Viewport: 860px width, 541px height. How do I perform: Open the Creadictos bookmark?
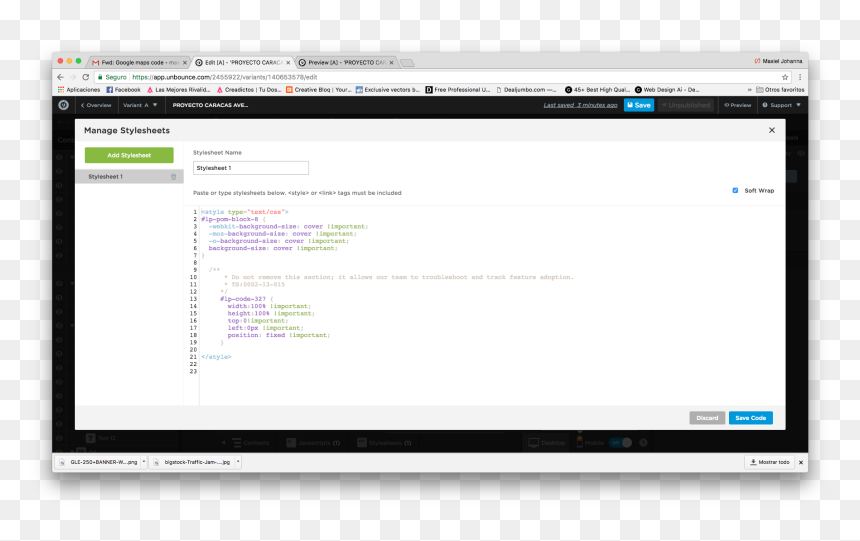tap(248, 89)
